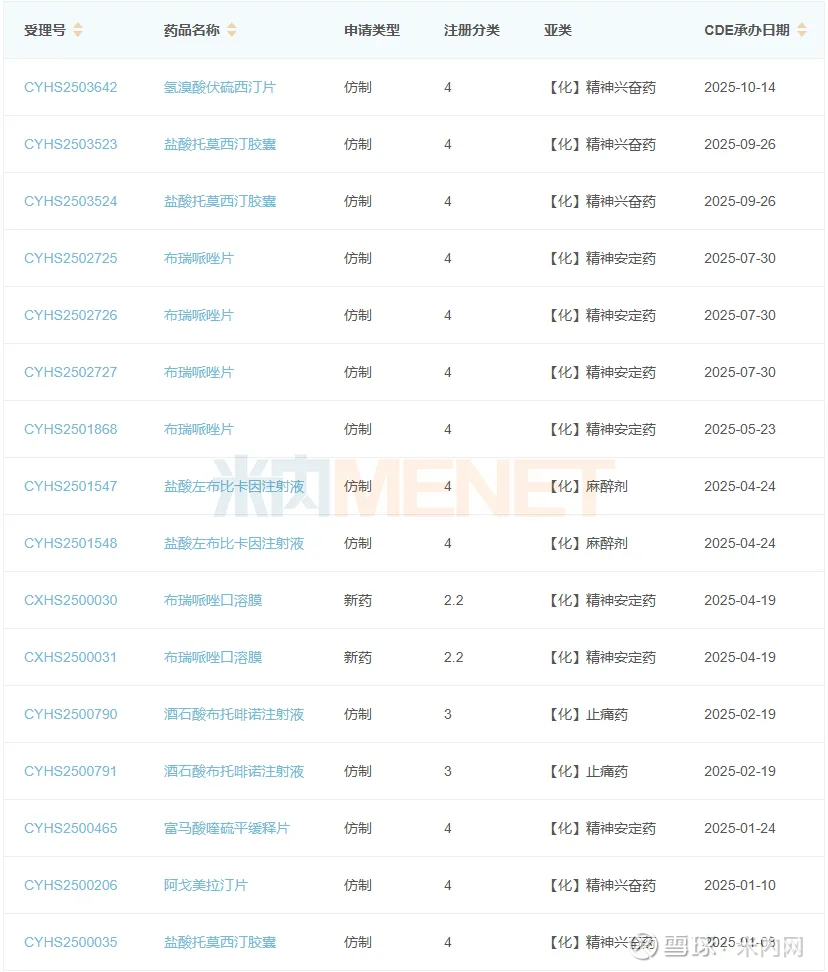Open record CYHS2502725
This screenshot has height=972, width=828.
tap(70, 258)
